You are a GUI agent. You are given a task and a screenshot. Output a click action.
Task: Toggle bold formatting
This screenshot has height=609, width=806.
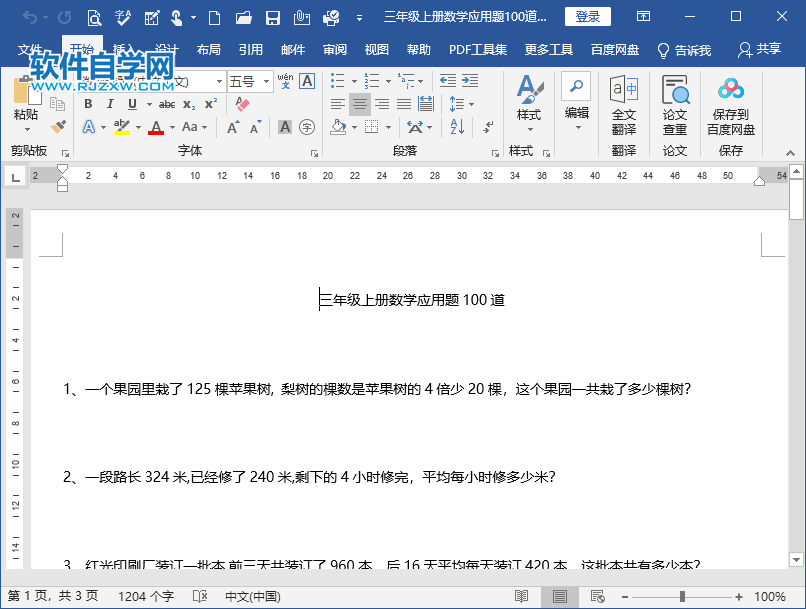click(89, 104)
